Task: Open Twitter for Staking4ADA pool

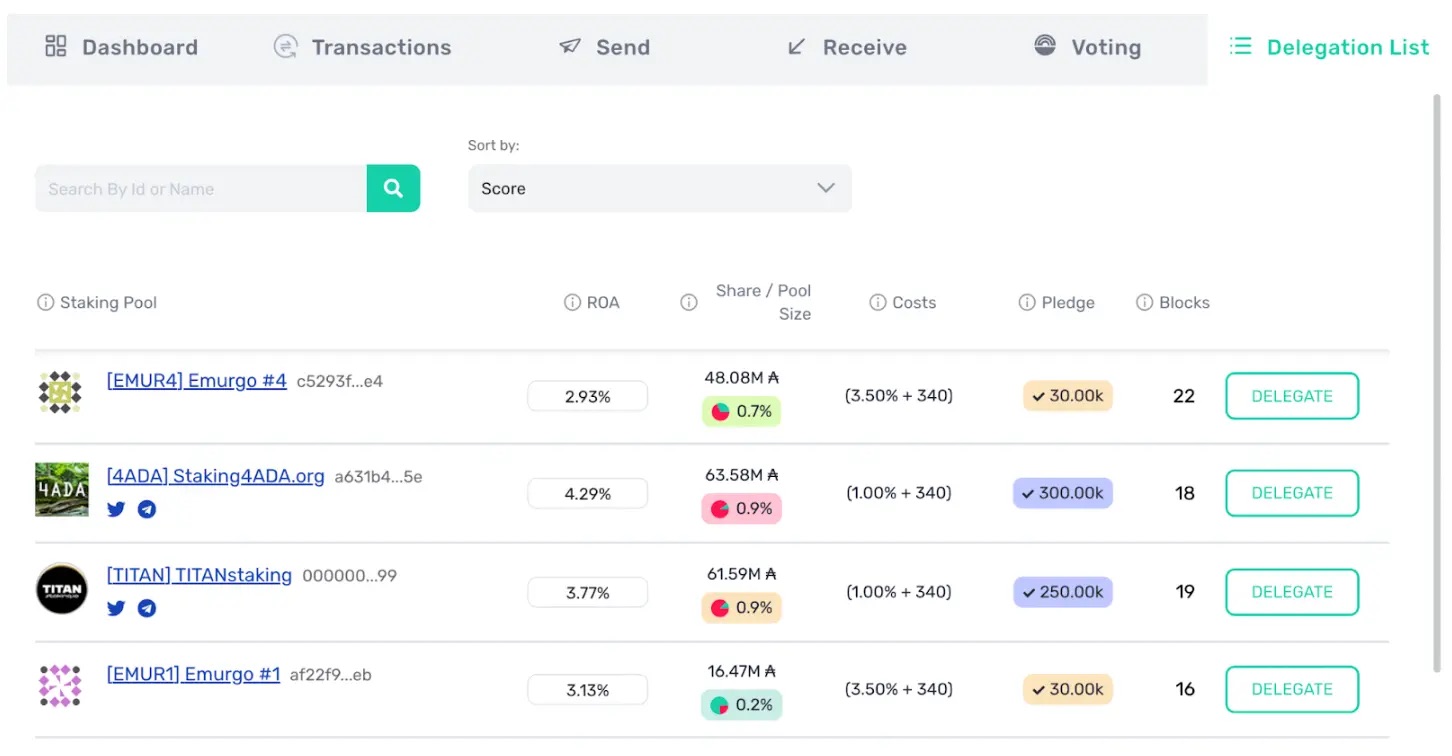Action: pos(116,509)
